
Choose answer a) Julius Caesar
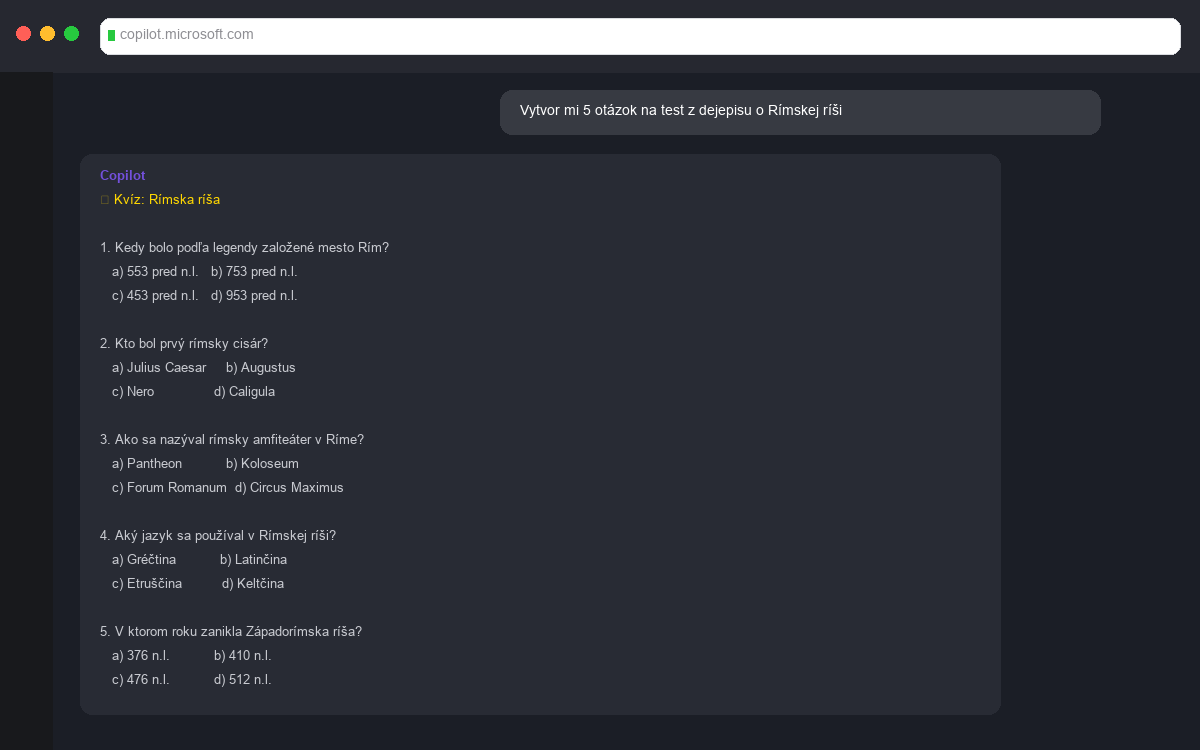click(159, 368)
